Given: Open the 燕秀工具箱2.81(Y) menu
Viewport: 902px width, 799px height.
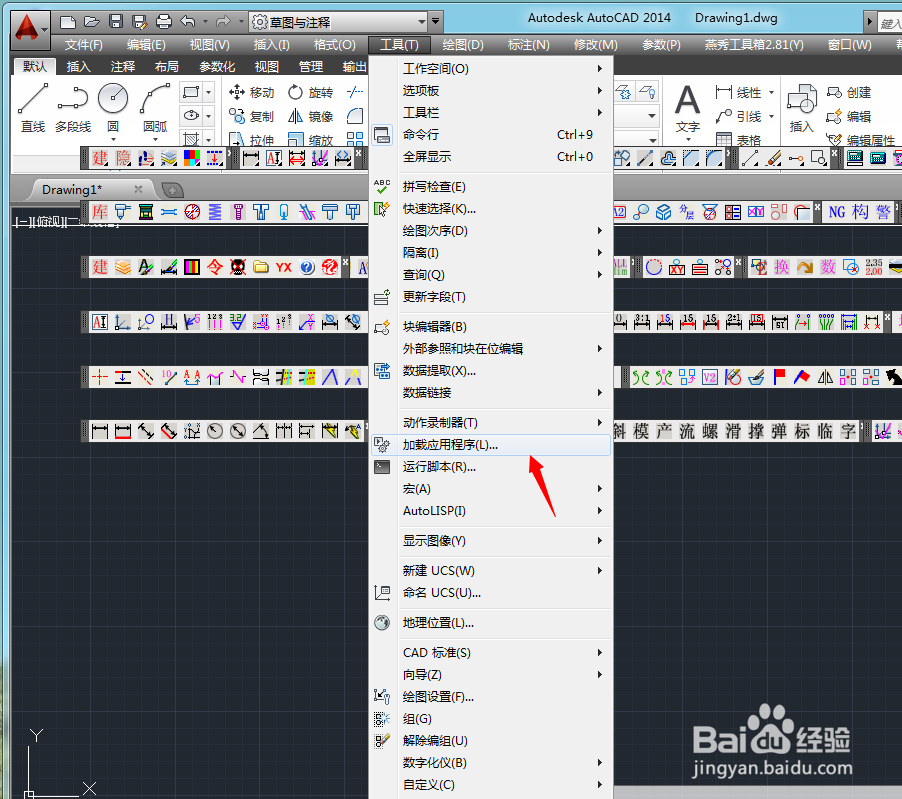Looking at the screenshot, I should tap(754, 44).
